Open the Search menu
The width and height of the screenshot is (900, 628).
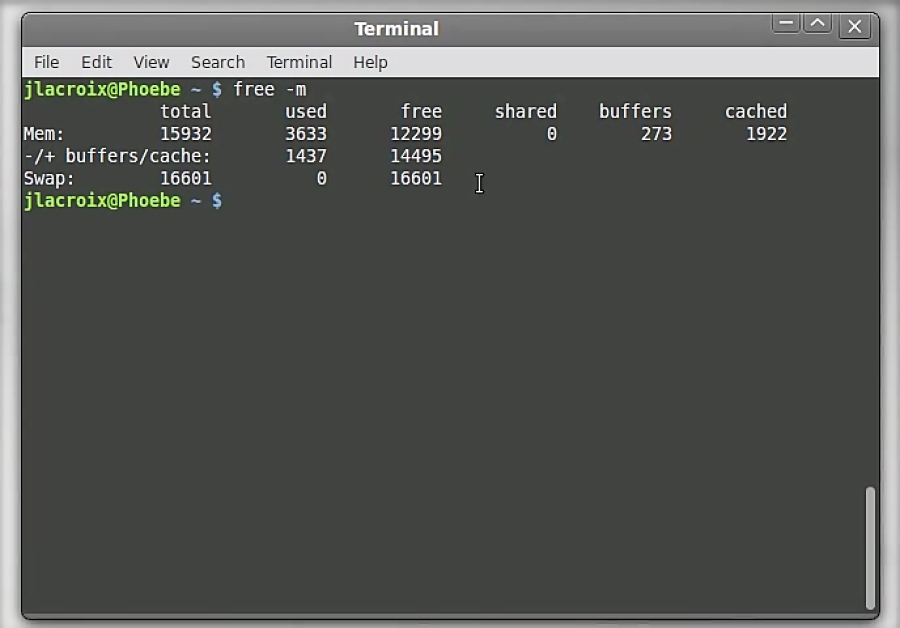218,62
